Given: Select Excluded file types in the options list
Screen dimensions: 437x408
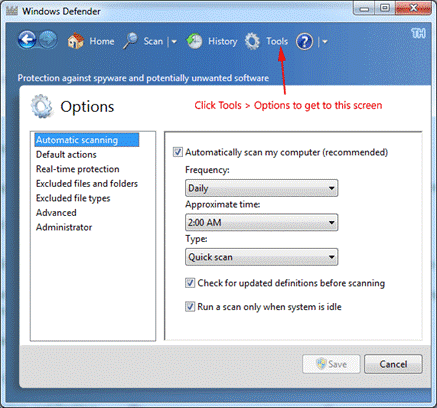Looking at the screenshot, I should coord(73,198).
